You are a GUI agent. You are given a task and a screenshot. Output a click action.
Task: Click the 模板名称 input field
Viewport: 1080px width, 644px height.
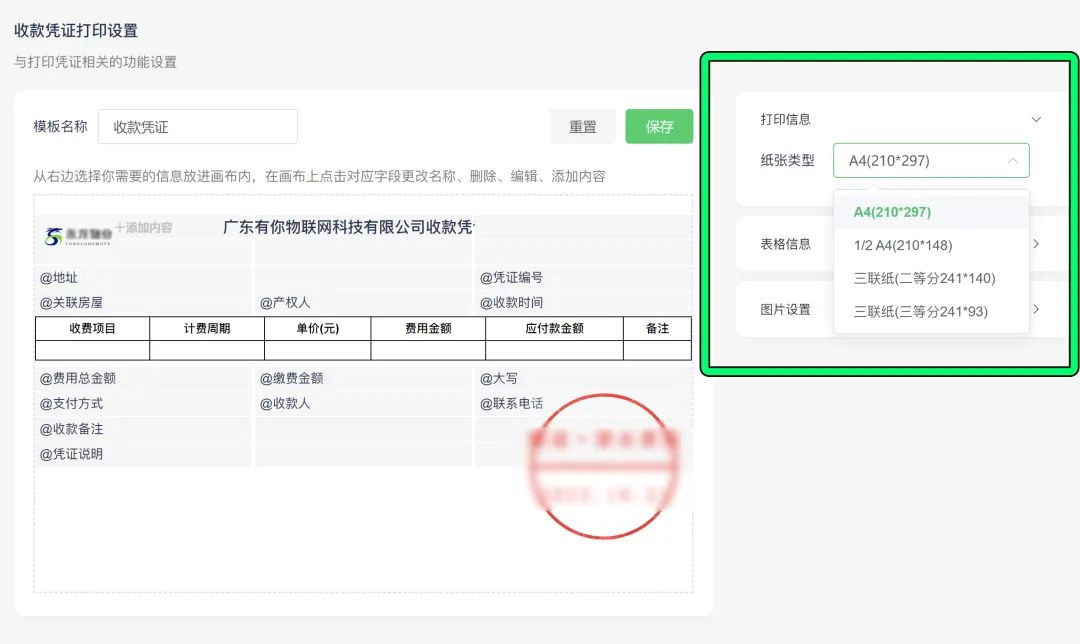tap(197, 127)
